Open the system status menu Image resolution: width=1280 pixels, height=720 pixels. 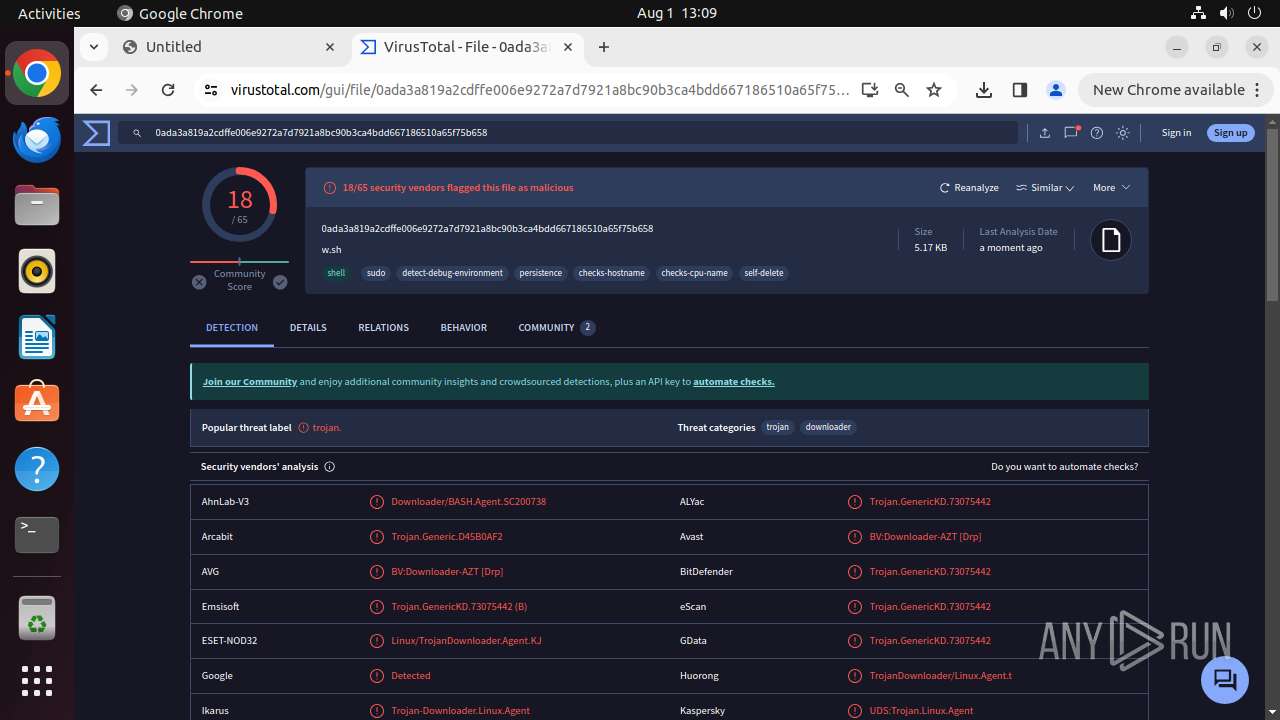tap(1227, 13)
